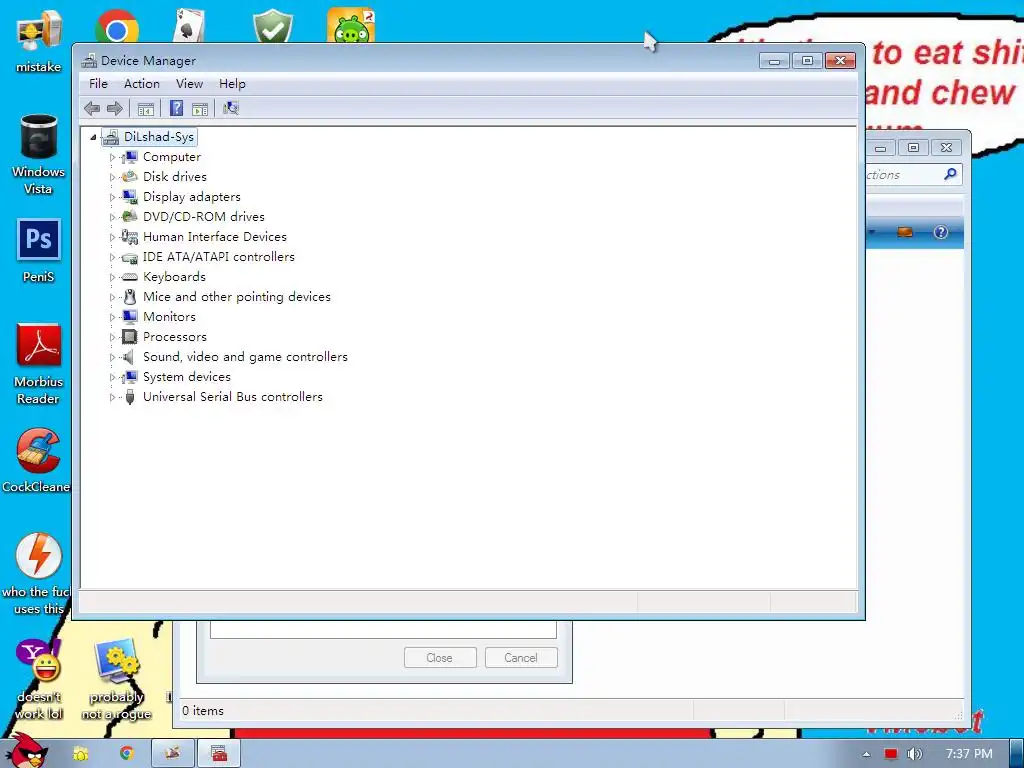The width and height of the screenshot is (1024, 768).
Task: Click the Processors chip icon
Action: [129, 337]
